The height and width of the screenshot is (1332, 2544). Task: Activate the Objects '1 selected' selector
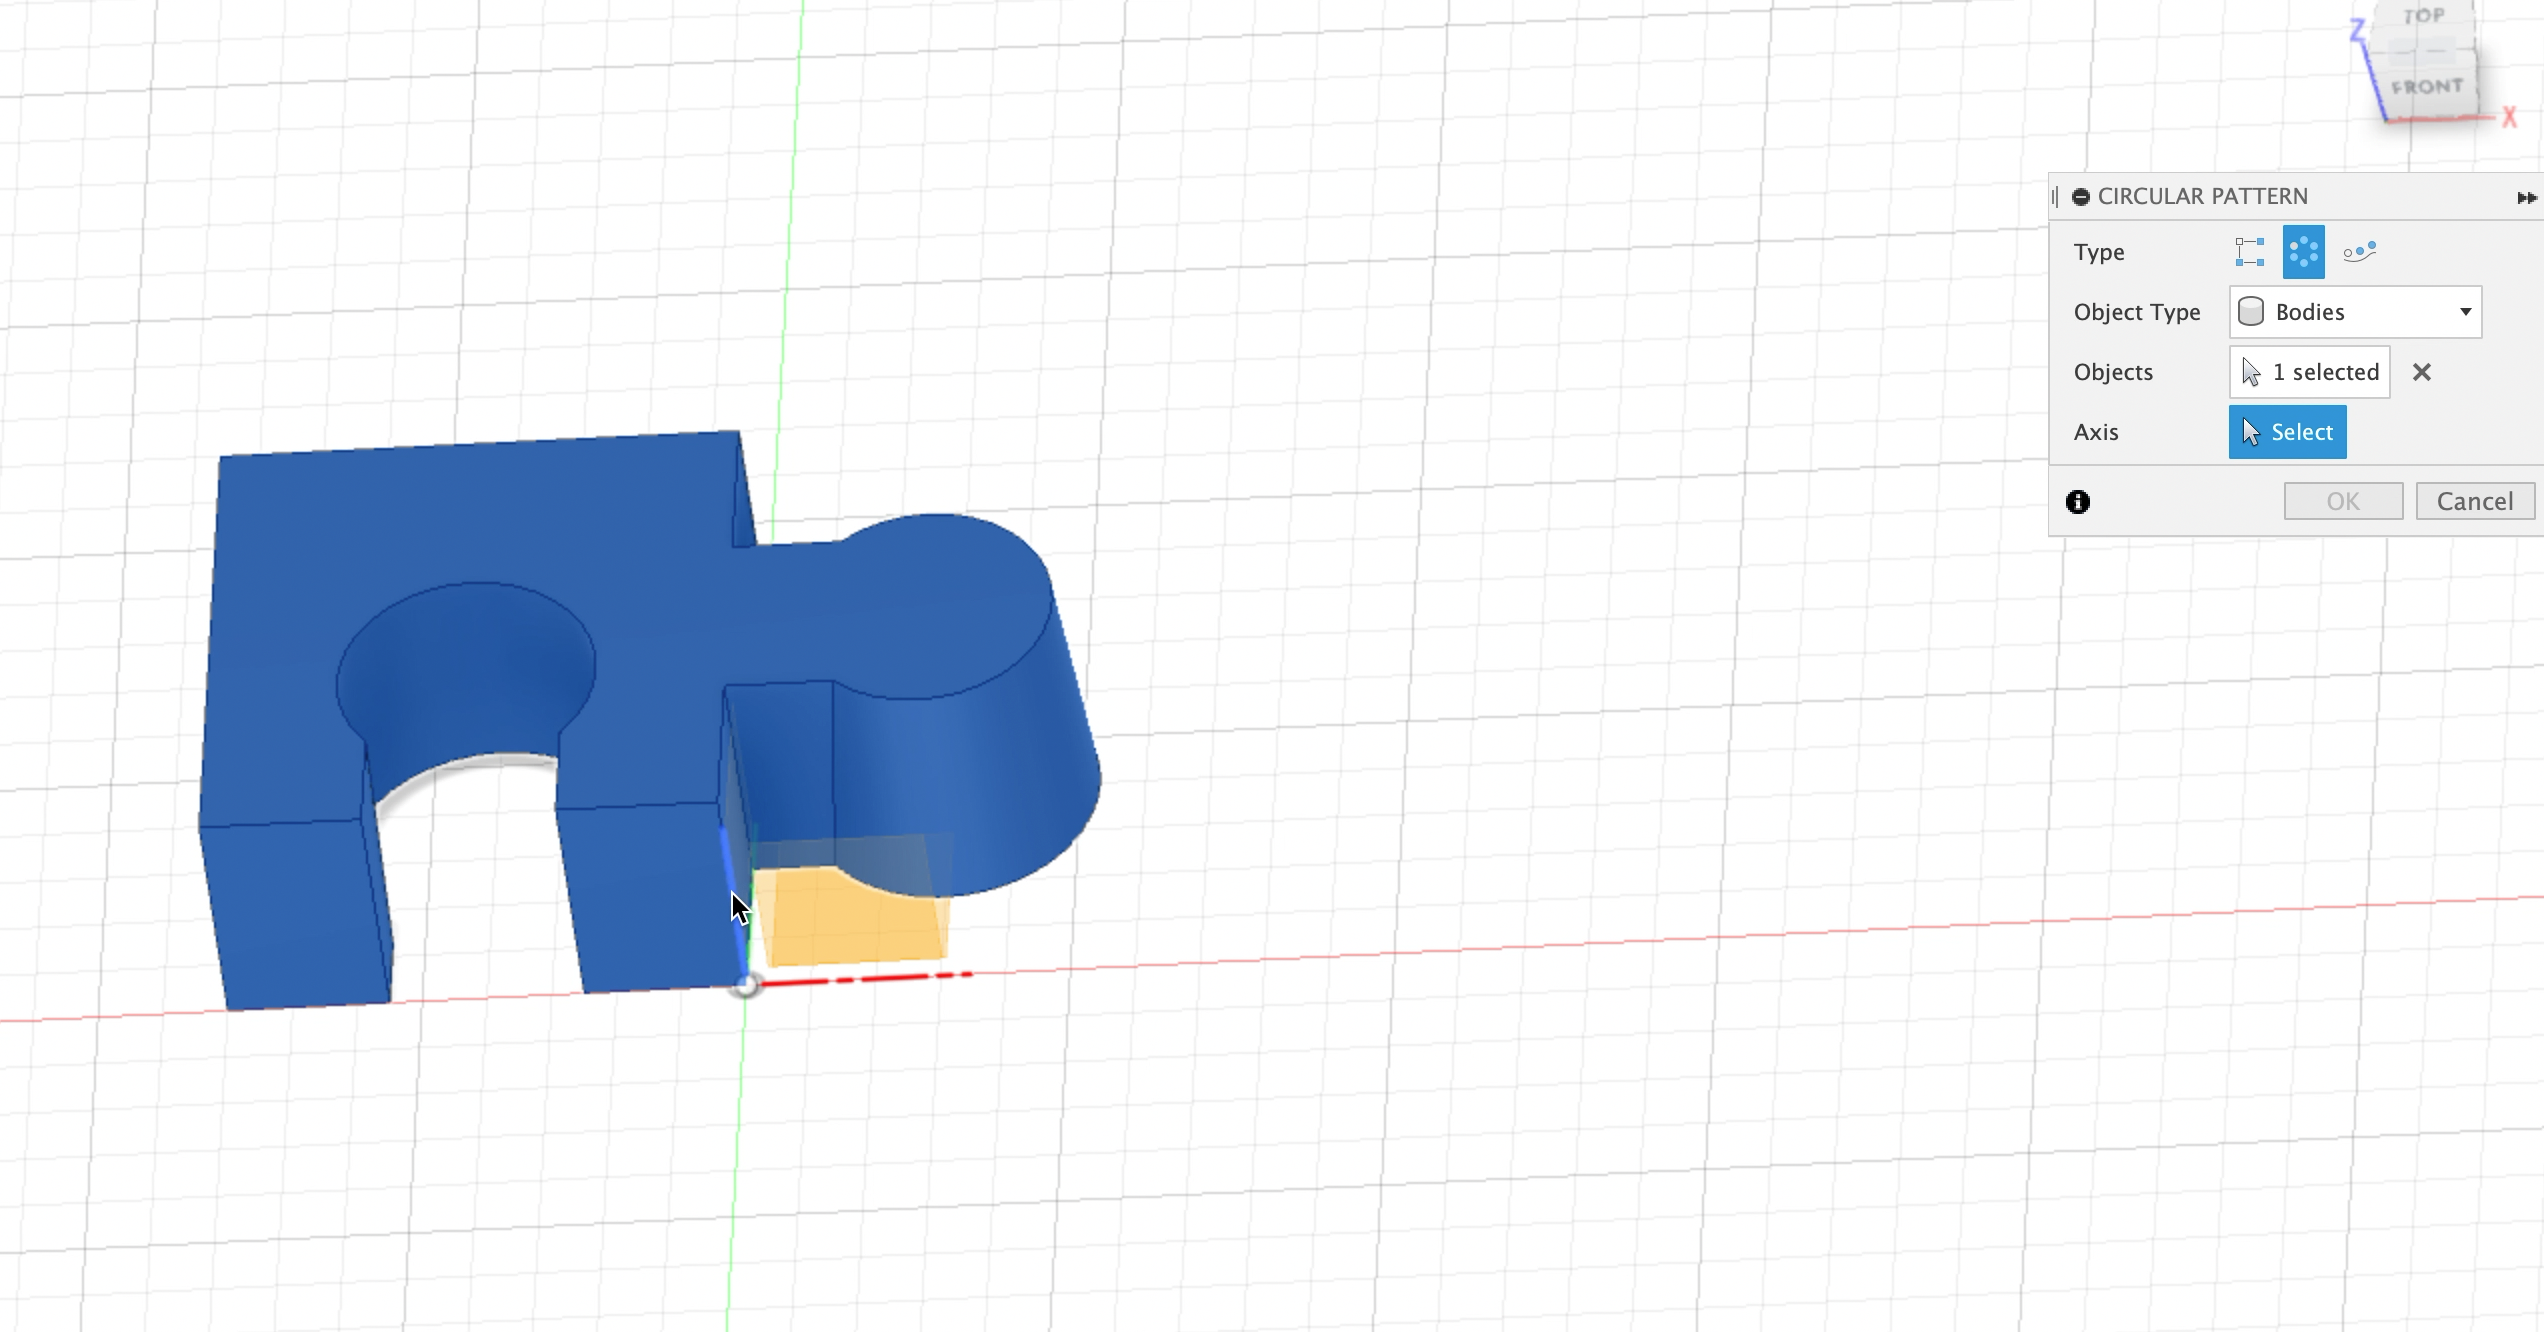tap(2309, 372)
